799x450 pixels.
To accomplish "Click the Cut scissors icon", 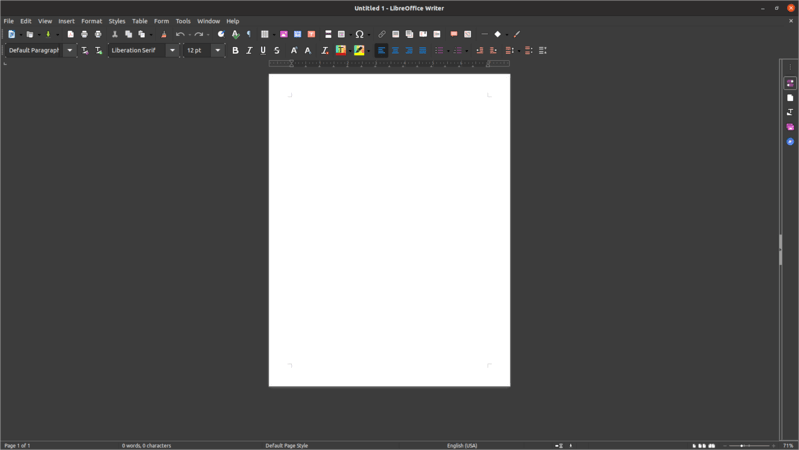I will (x=115, y=34).
